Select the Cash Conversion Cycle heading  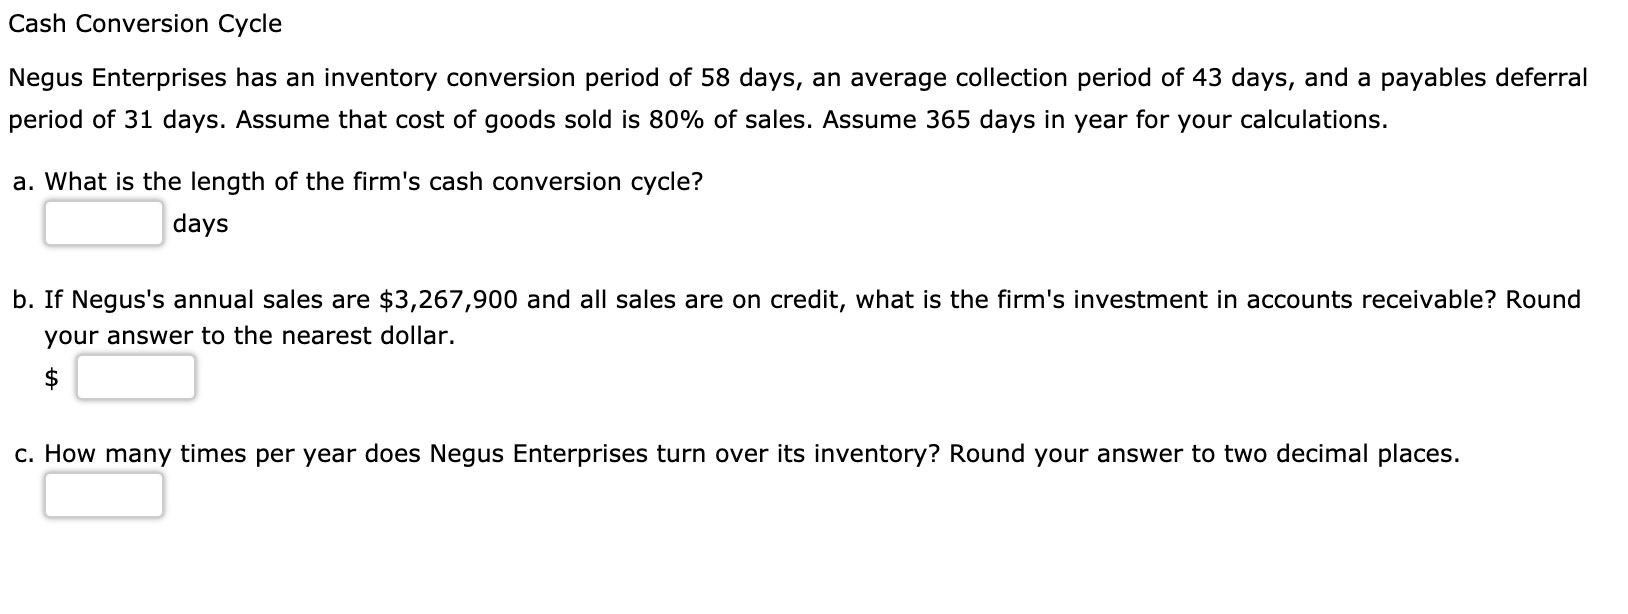coord(144,22)
